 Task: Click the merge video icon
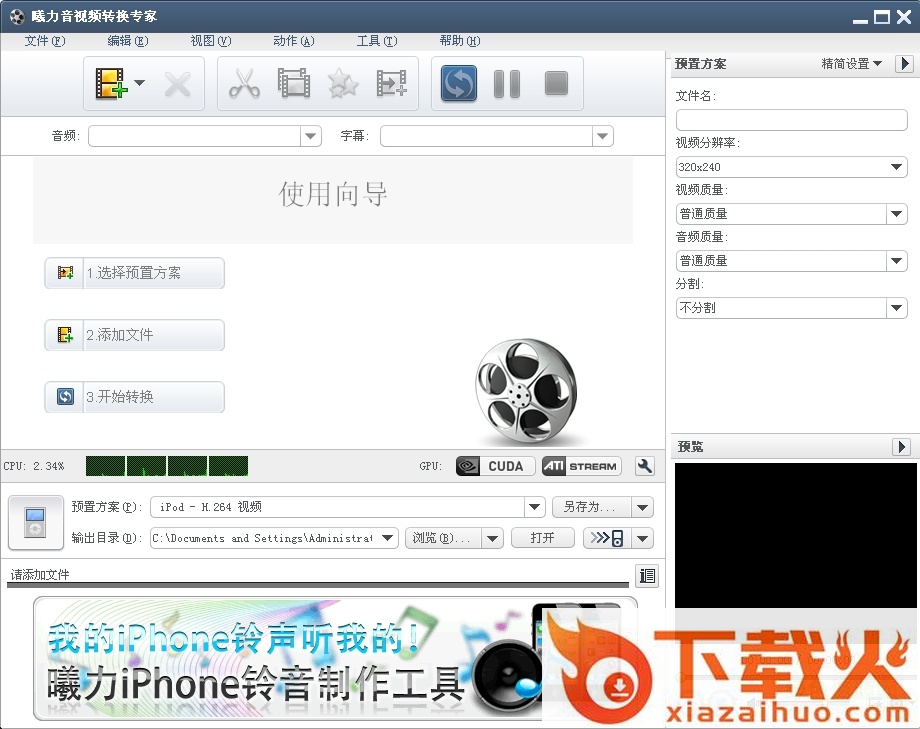click(x=391, y=83)
